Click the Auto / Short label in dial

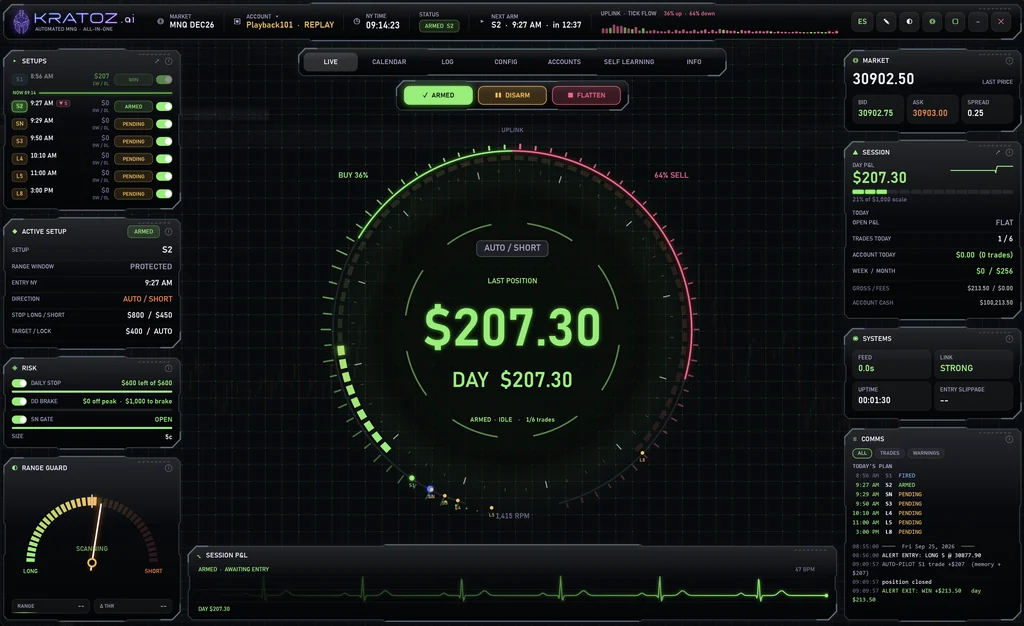click(512, 248)
